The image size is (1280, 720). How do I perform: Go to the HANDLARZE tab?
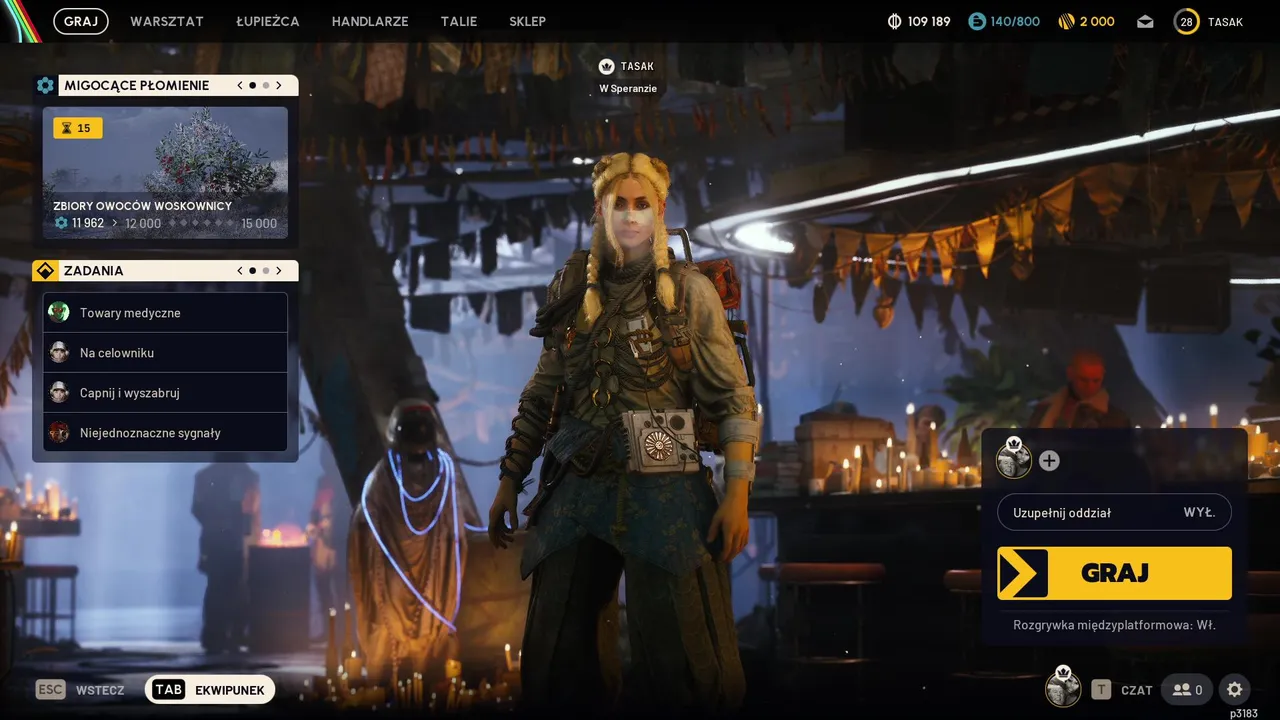[x=370, y=21]
